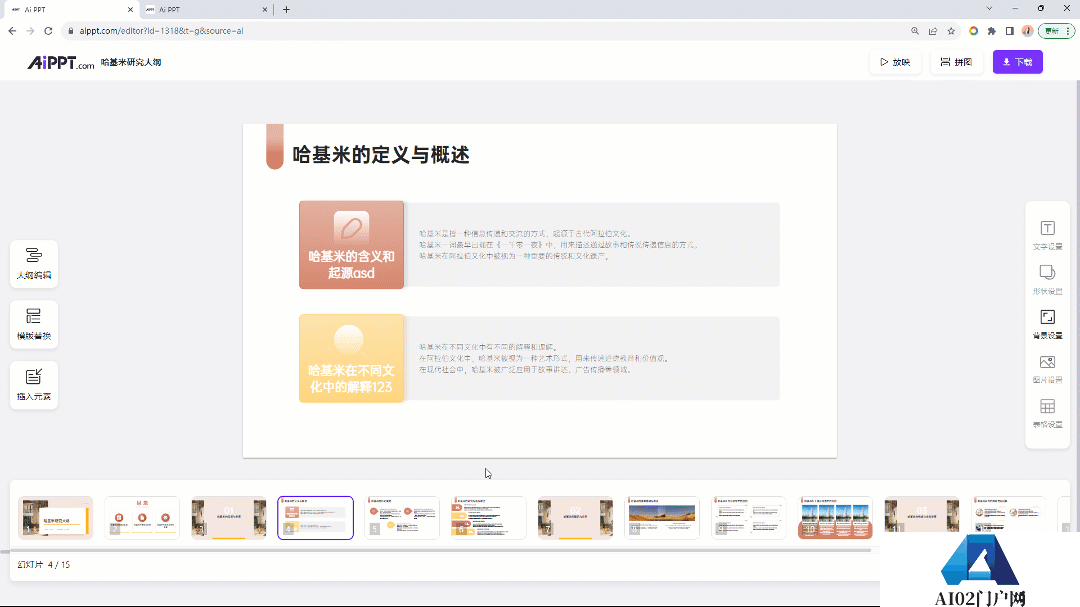1080x607 pixels.
Task: Click the first gray description text block
Action: coord(559,245)
